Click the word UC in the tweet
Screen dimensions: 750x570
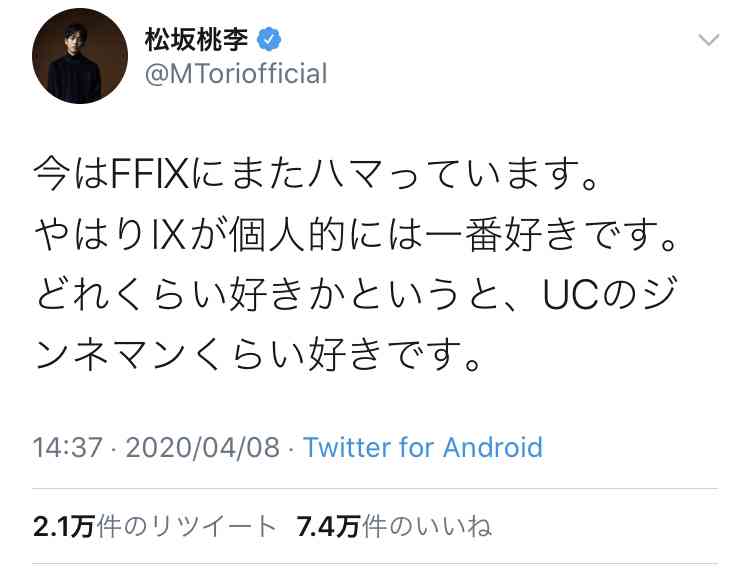571,295
